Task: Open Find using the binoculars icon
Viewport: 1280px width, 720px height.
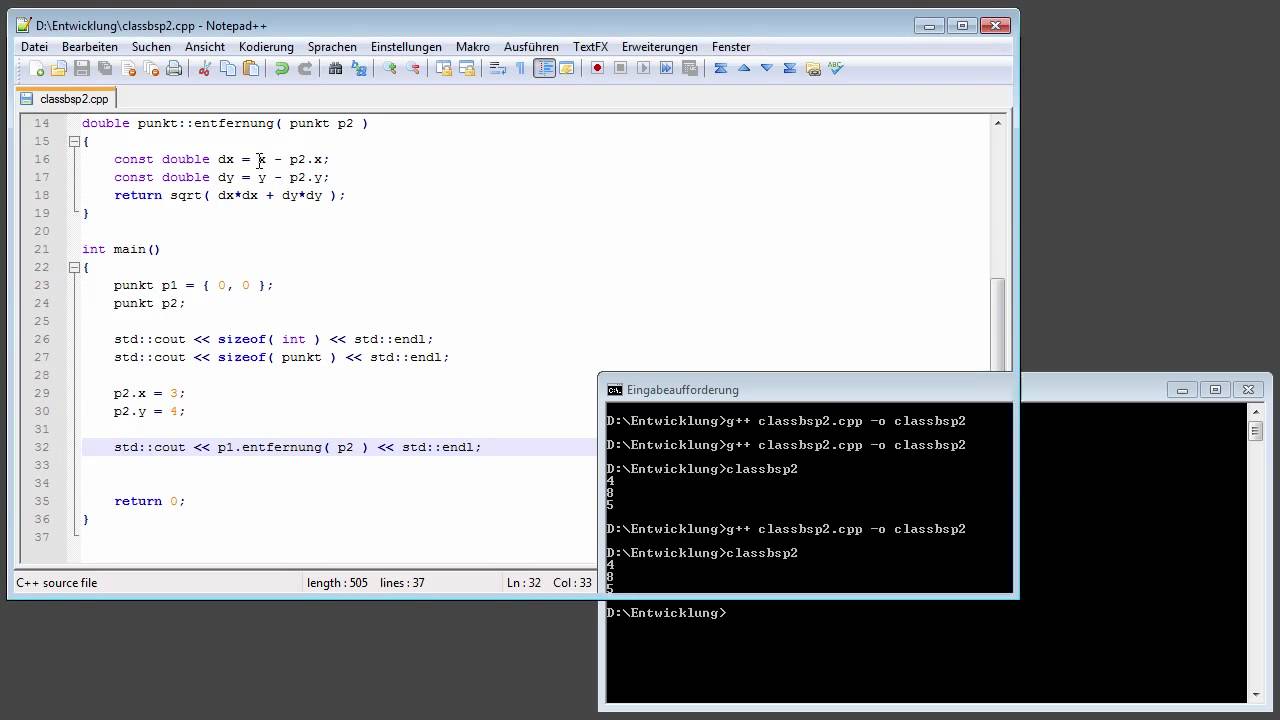Action: pyautogui.click(x=335, y=68)
